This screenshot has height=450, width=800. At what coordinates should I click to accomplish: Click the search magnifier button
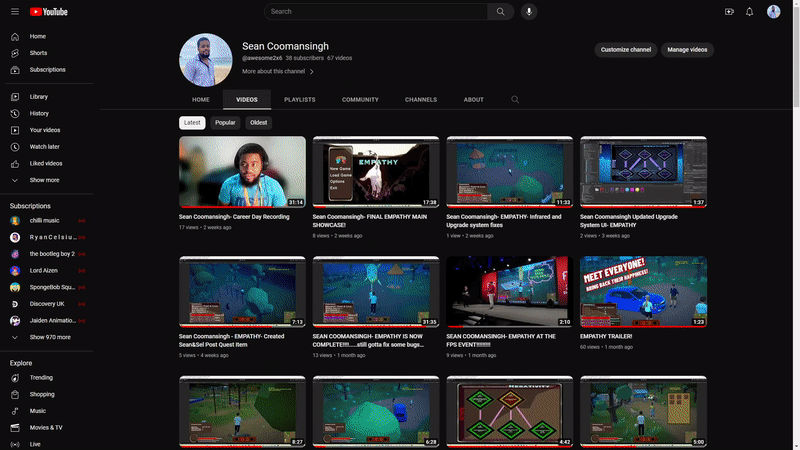coord(501,12)
